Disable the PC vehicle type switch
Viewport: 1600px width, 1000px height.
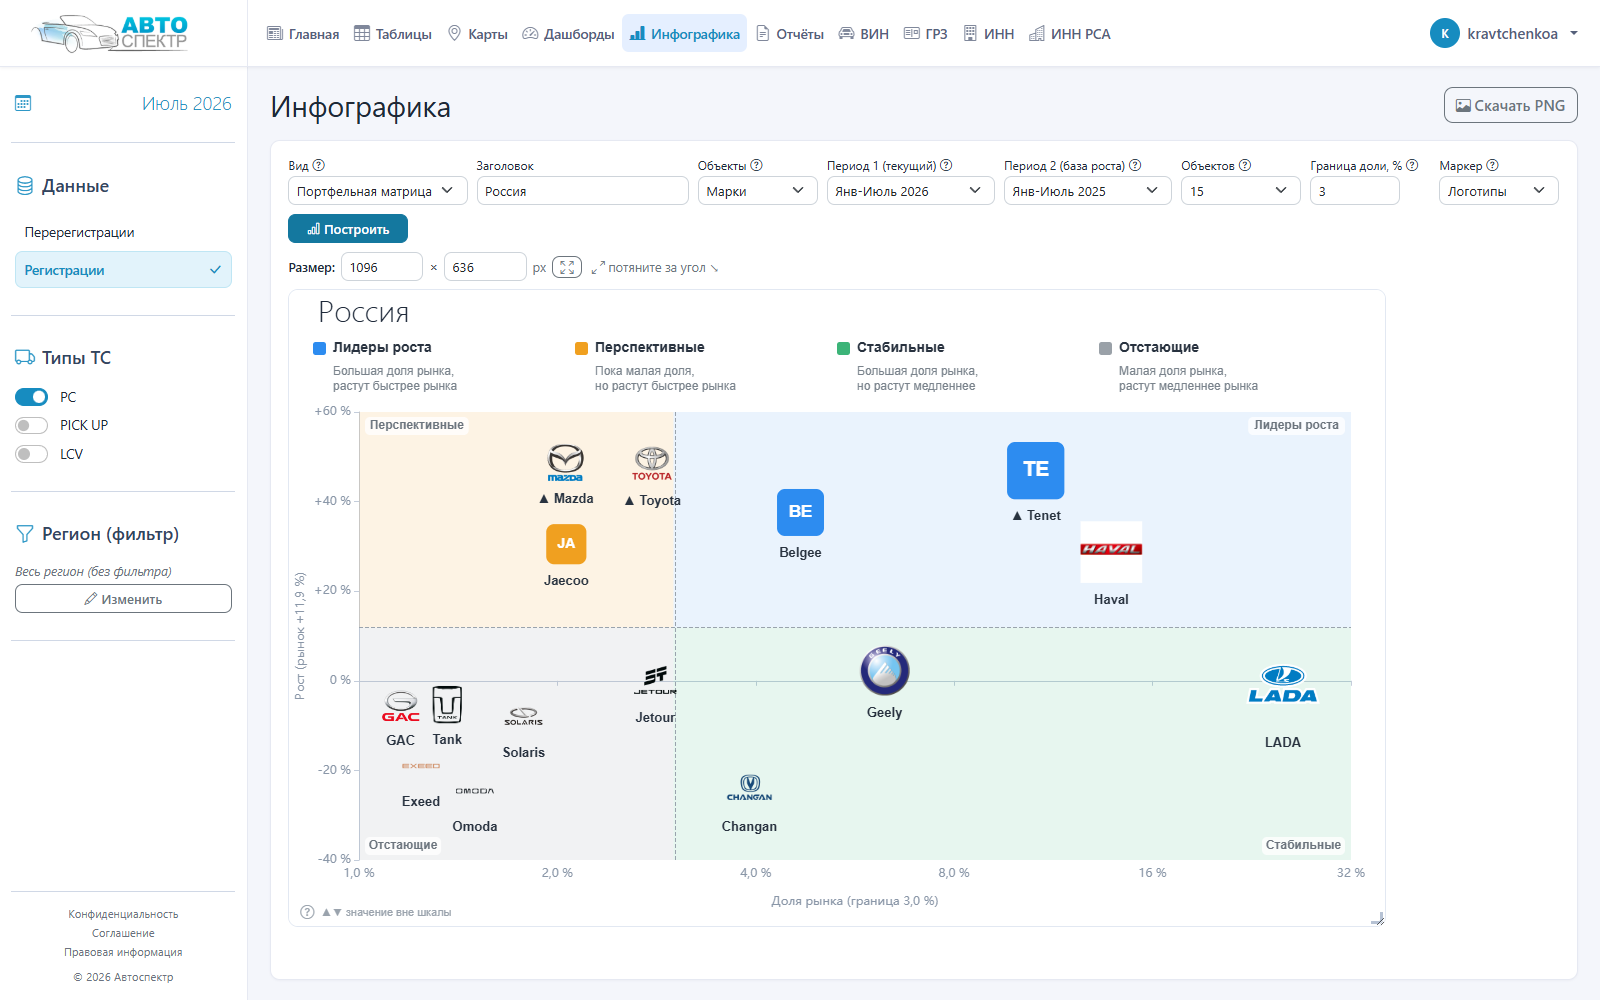coord(32,397)
